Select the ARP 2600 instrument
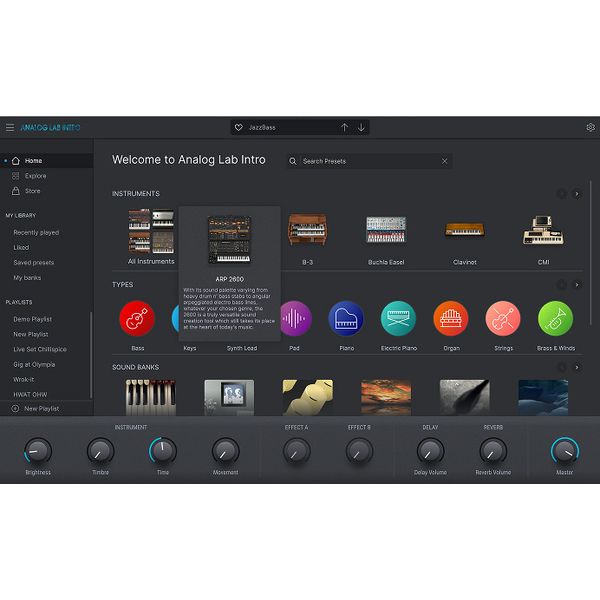The width and height of the screenshot is (600, 600). point(230,240)
